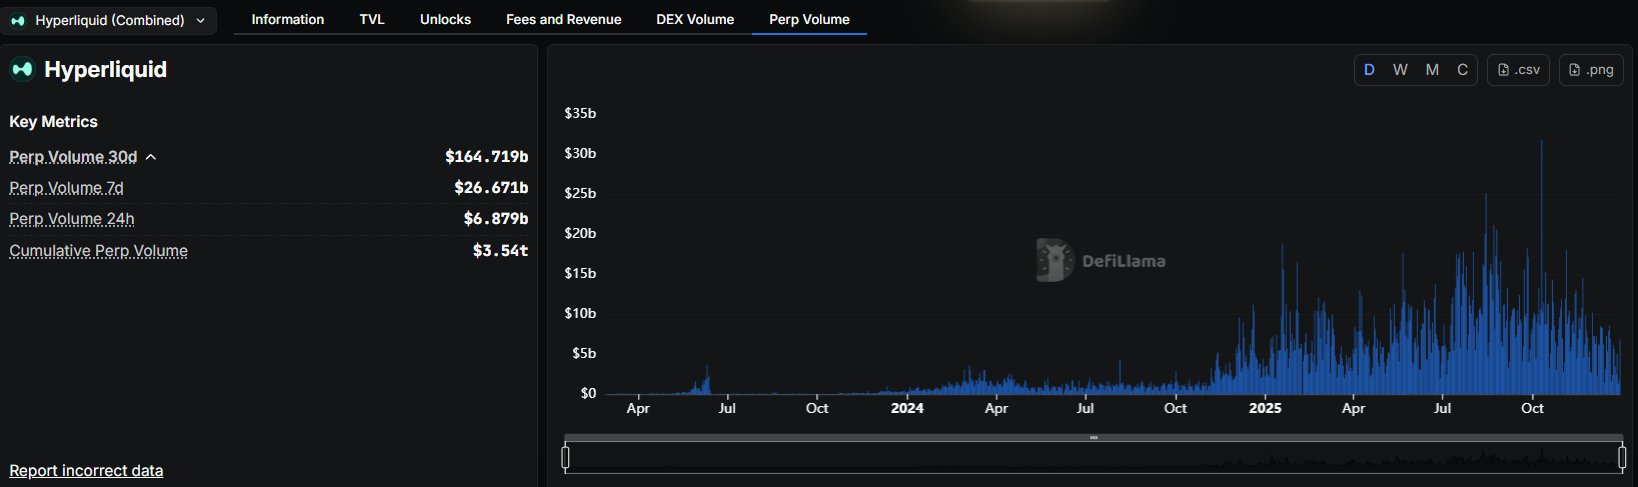Click the 2025 x-axis label
This screenshot has height=487, width=1638.
1264,408
